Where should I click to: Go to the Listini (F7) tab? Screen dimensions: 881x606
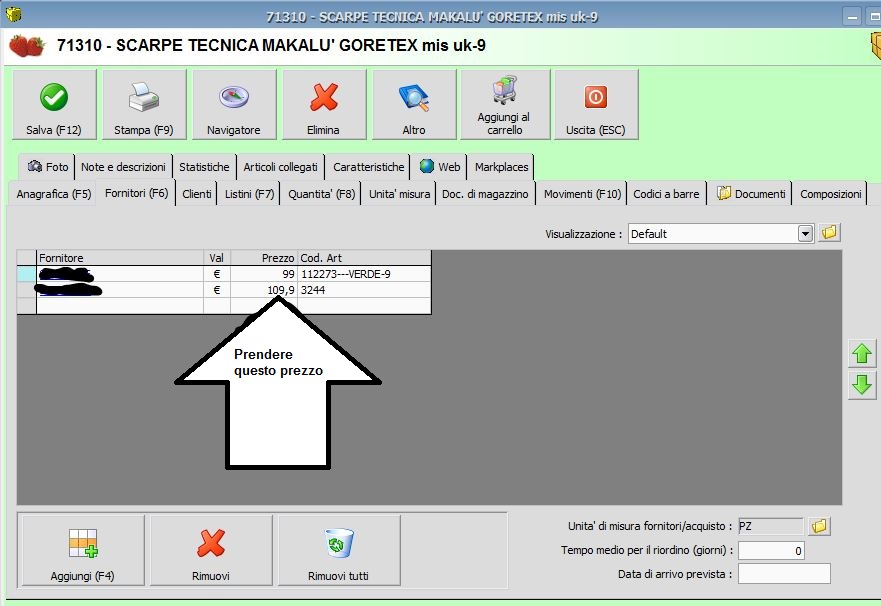point(249,194)
